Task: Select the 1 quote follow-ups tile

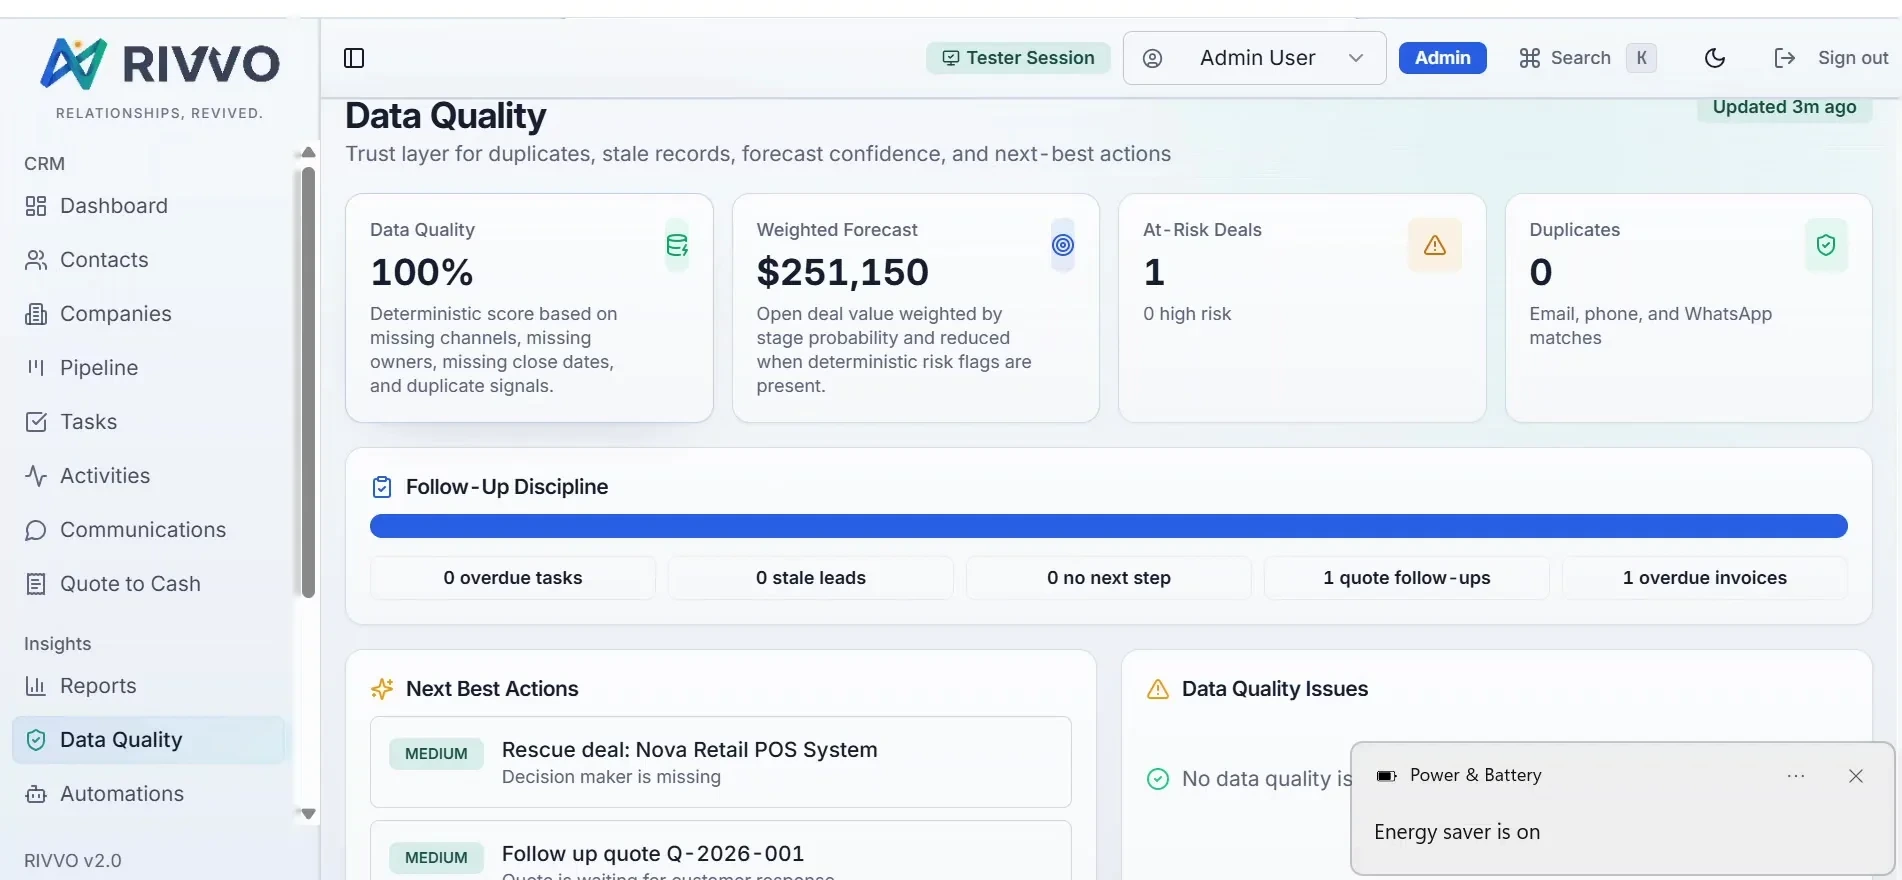Action: [1407, 578]
